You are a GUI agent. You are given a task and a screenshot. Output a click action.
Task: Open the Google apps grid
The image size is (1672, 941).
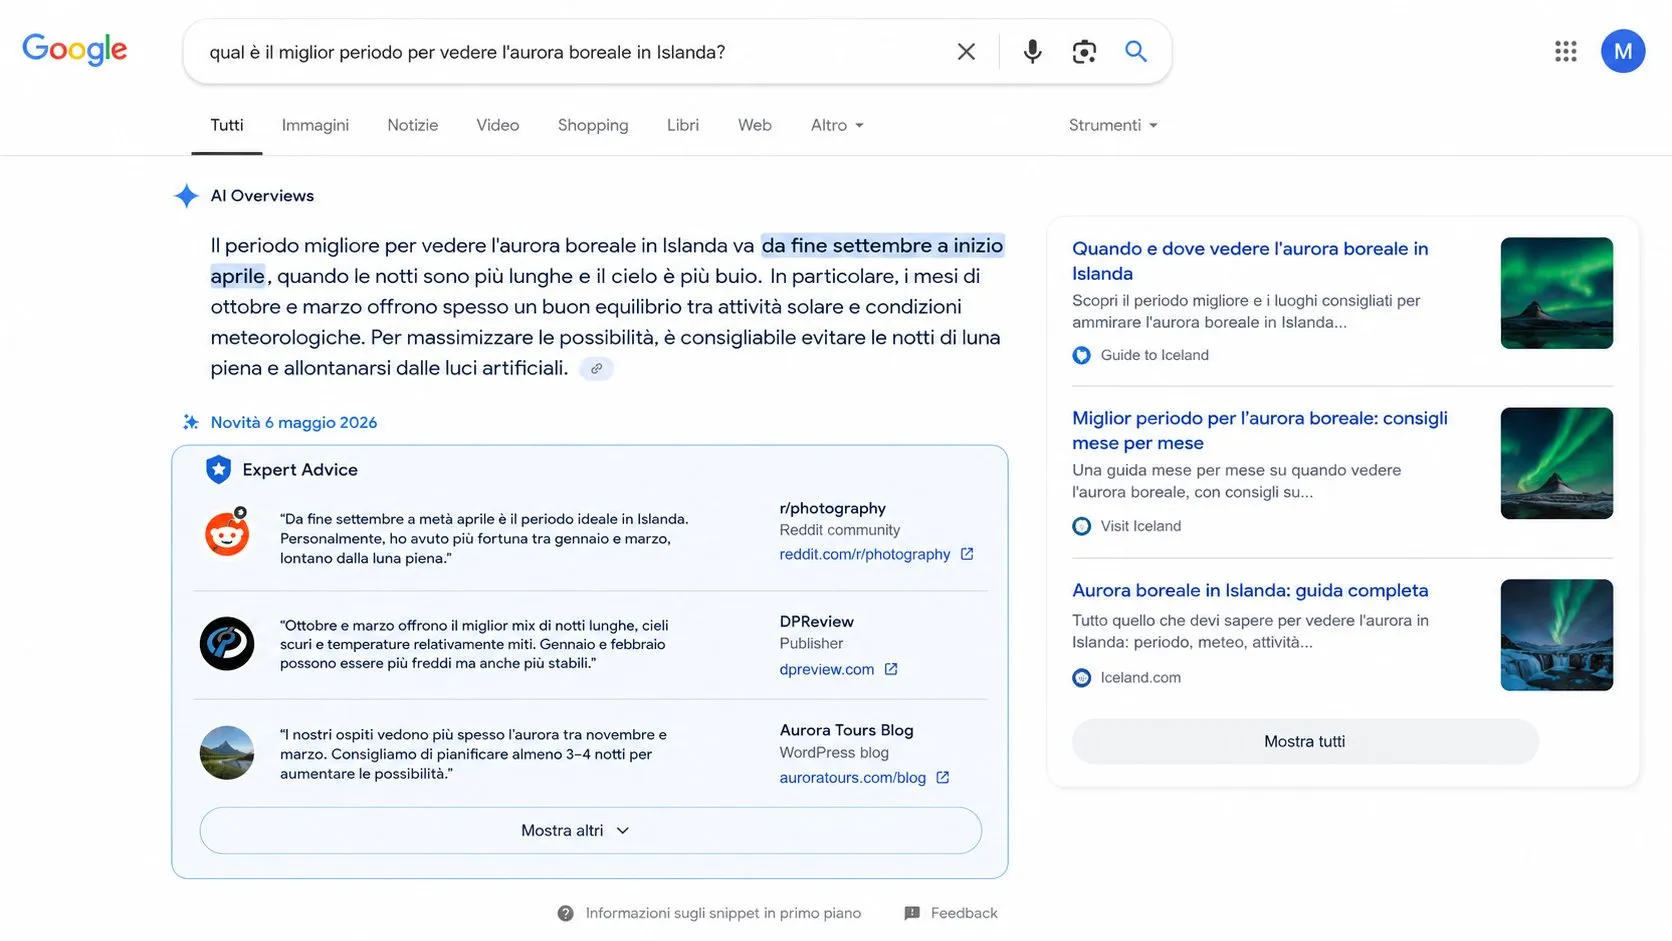coord(1566,51)
